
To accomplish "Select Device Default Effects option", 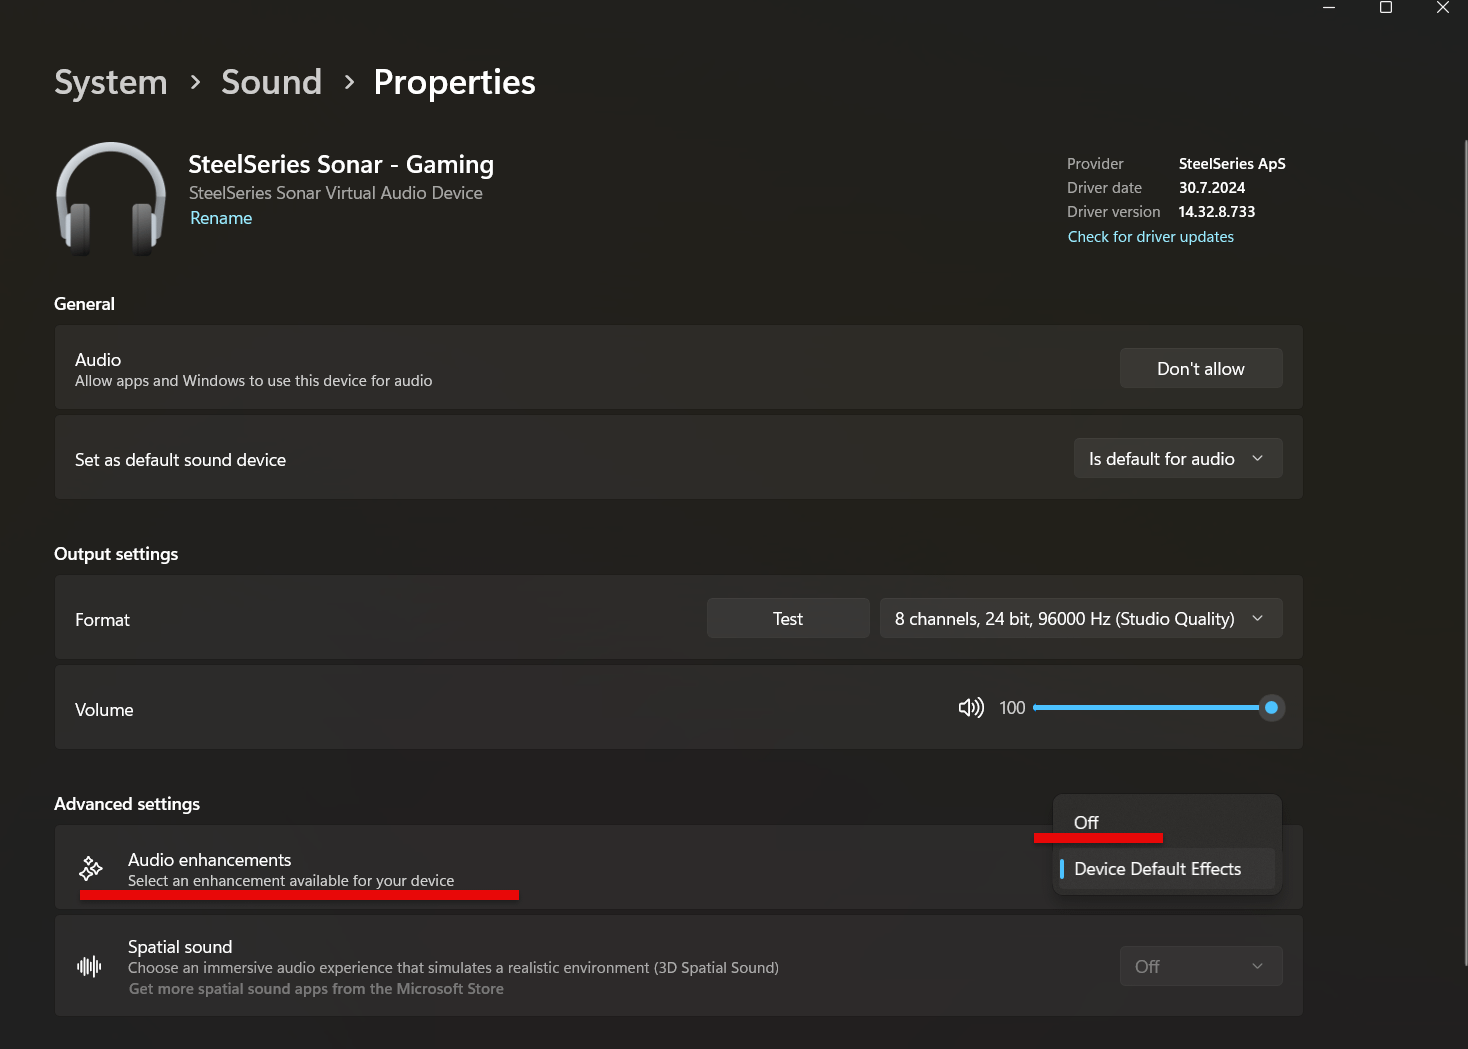I will [x=1167, y=869].
